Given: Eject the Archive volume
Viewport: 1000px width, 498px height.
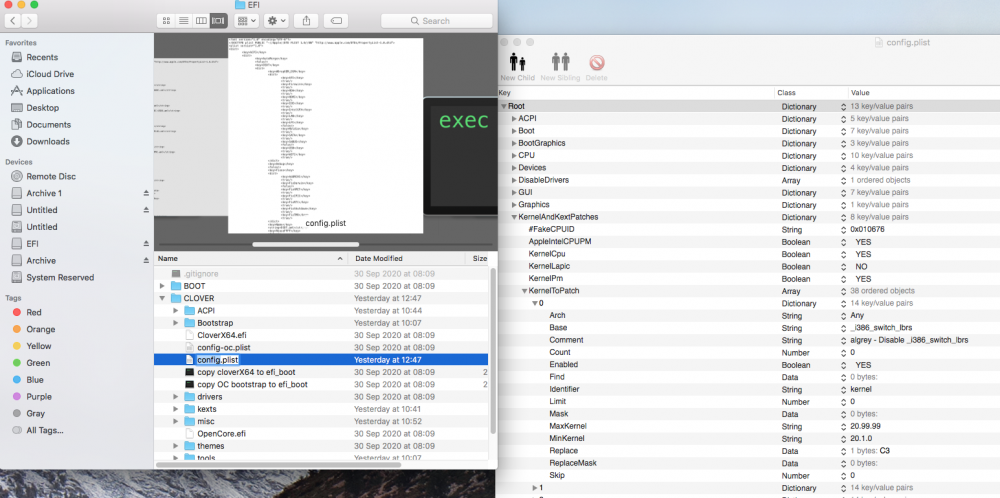Looking at the screenshot, I should pyautogui.click(x=146, y=261).
